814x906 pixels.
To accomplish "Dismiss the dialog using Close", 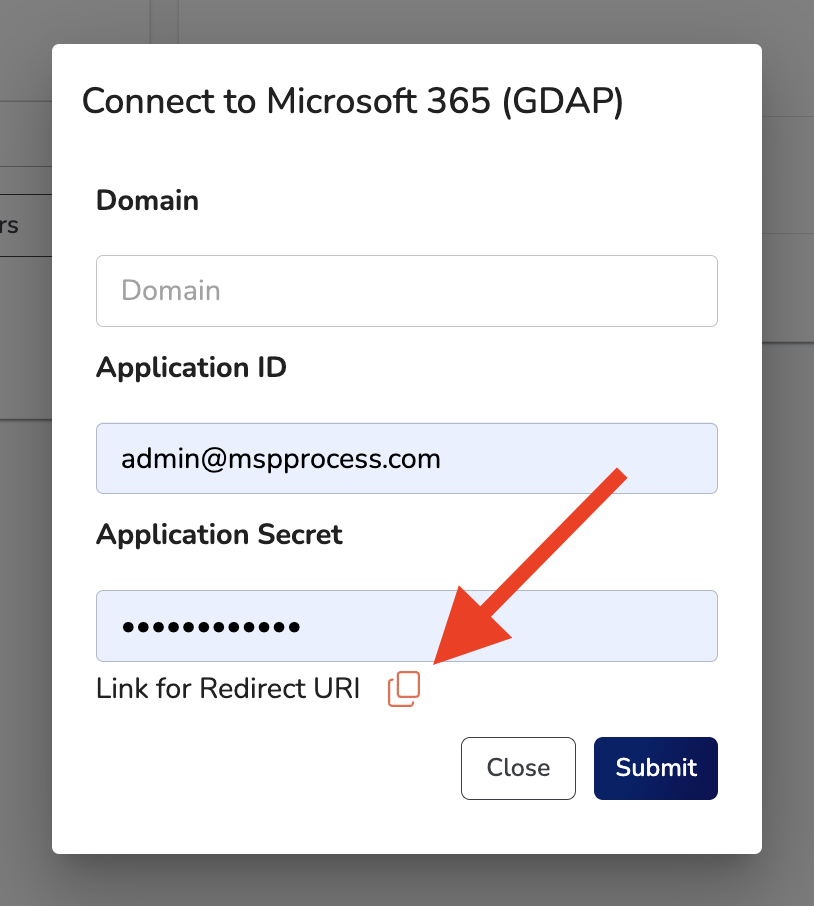I will click(517, 768).
